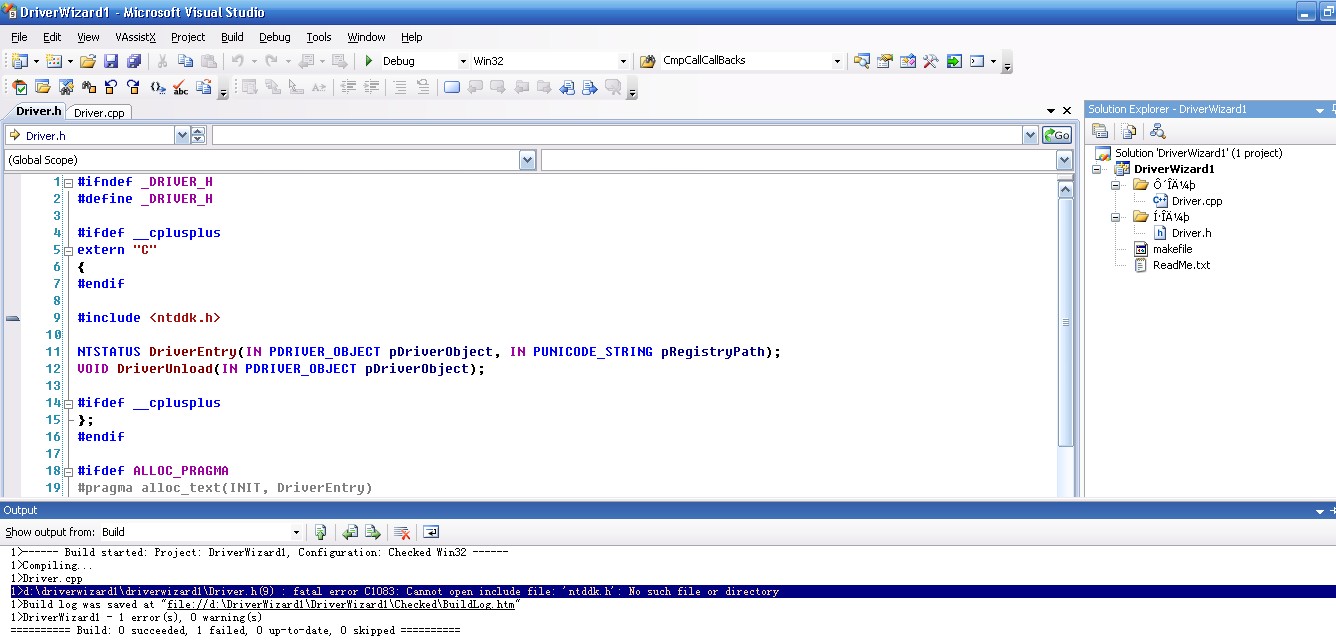
Task: Open the BuildLog.htm file link
Action: [343, 604]
